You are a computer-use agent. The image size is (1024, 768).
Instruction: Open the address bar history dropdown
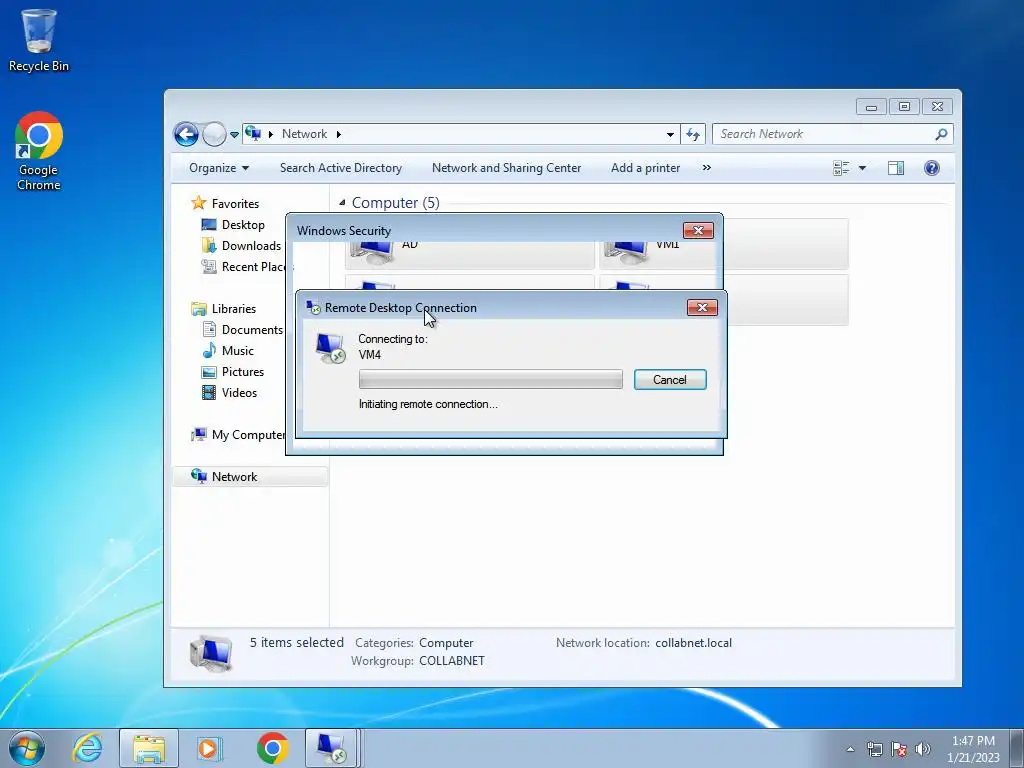(x=670, y=135)
